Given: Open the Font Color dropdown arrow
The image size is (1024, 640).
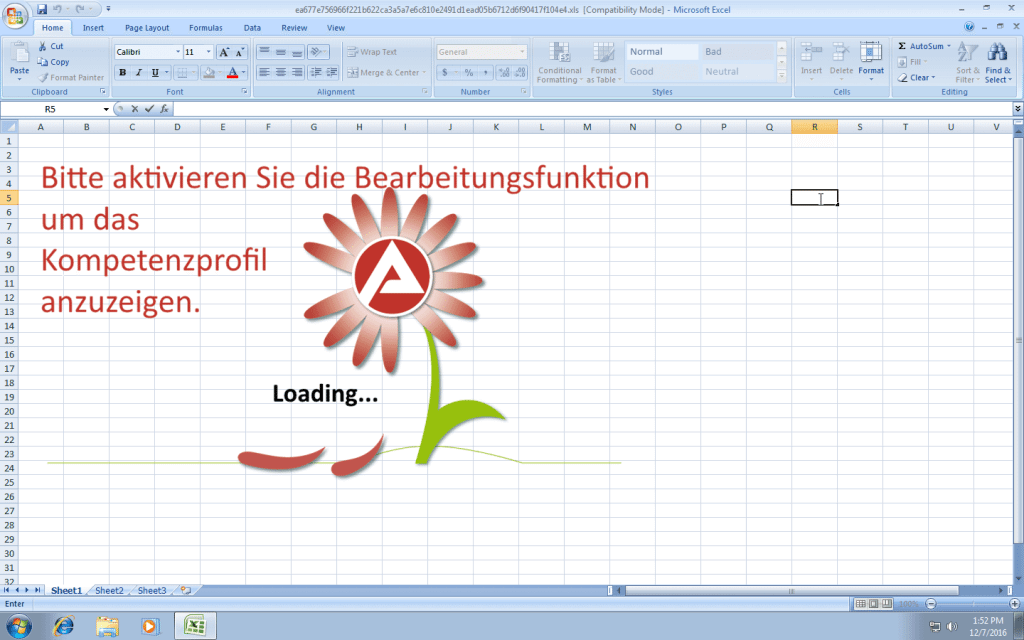Looking at the screenshot, I should [x=244, y=72].
